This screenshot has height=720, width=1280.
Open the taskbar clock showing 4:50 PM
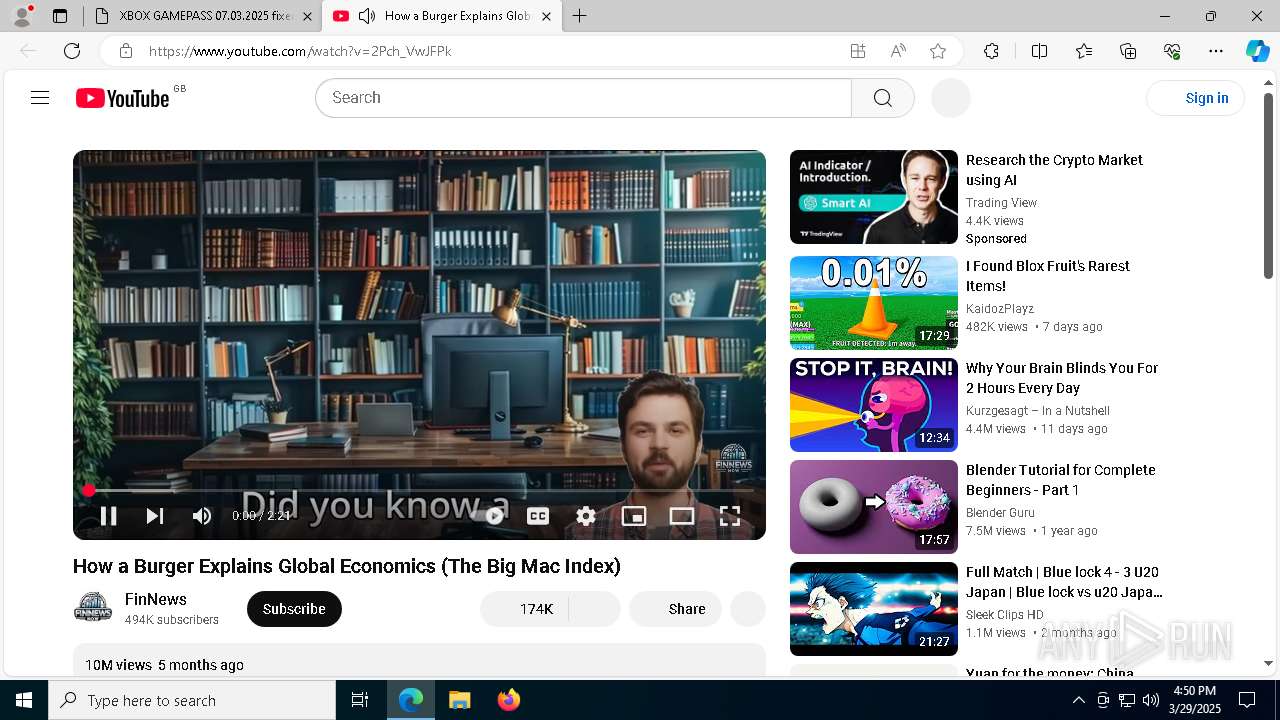tap(1194, 700)
